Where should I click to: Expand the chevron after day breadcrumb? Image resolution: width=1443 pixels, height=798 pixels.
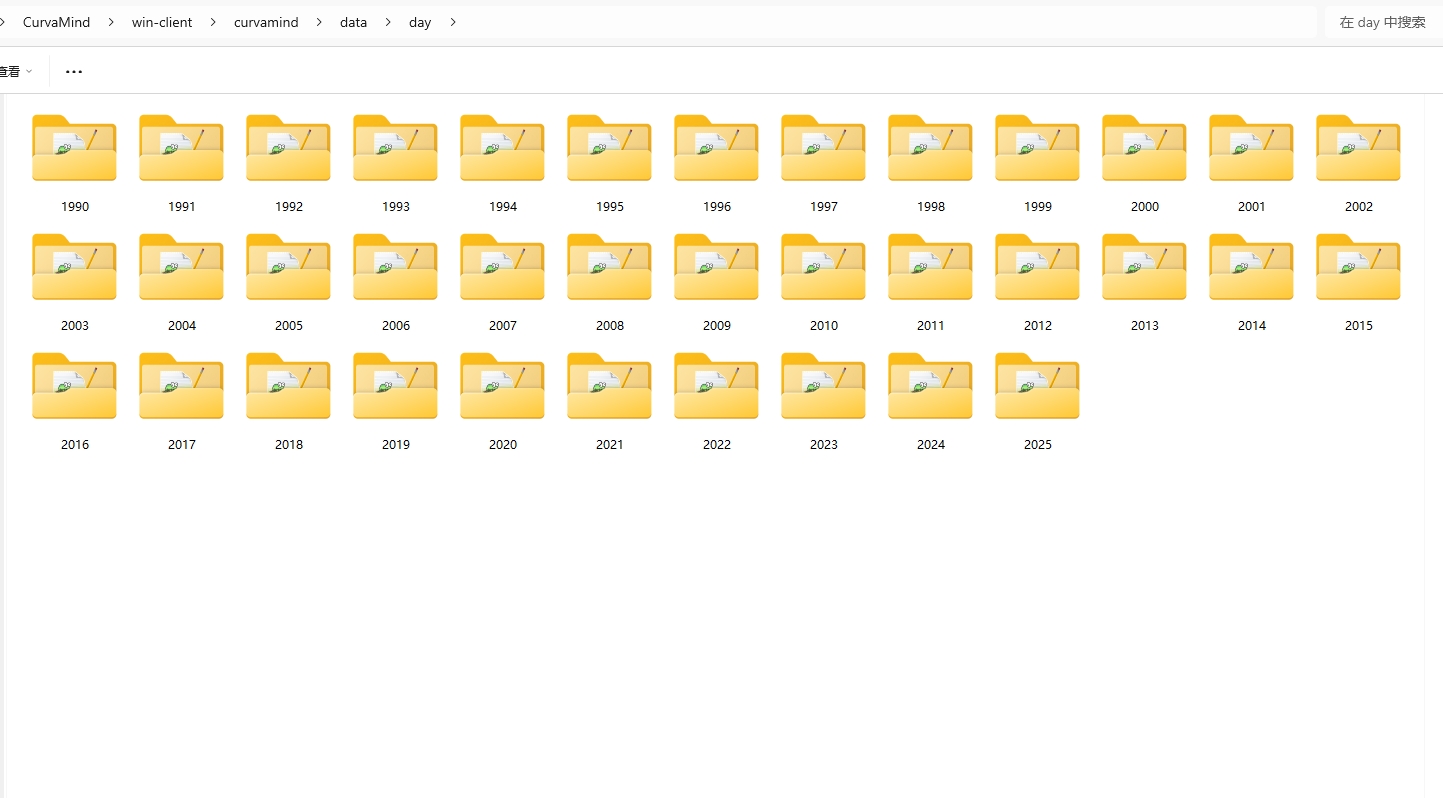click(453, 22)
